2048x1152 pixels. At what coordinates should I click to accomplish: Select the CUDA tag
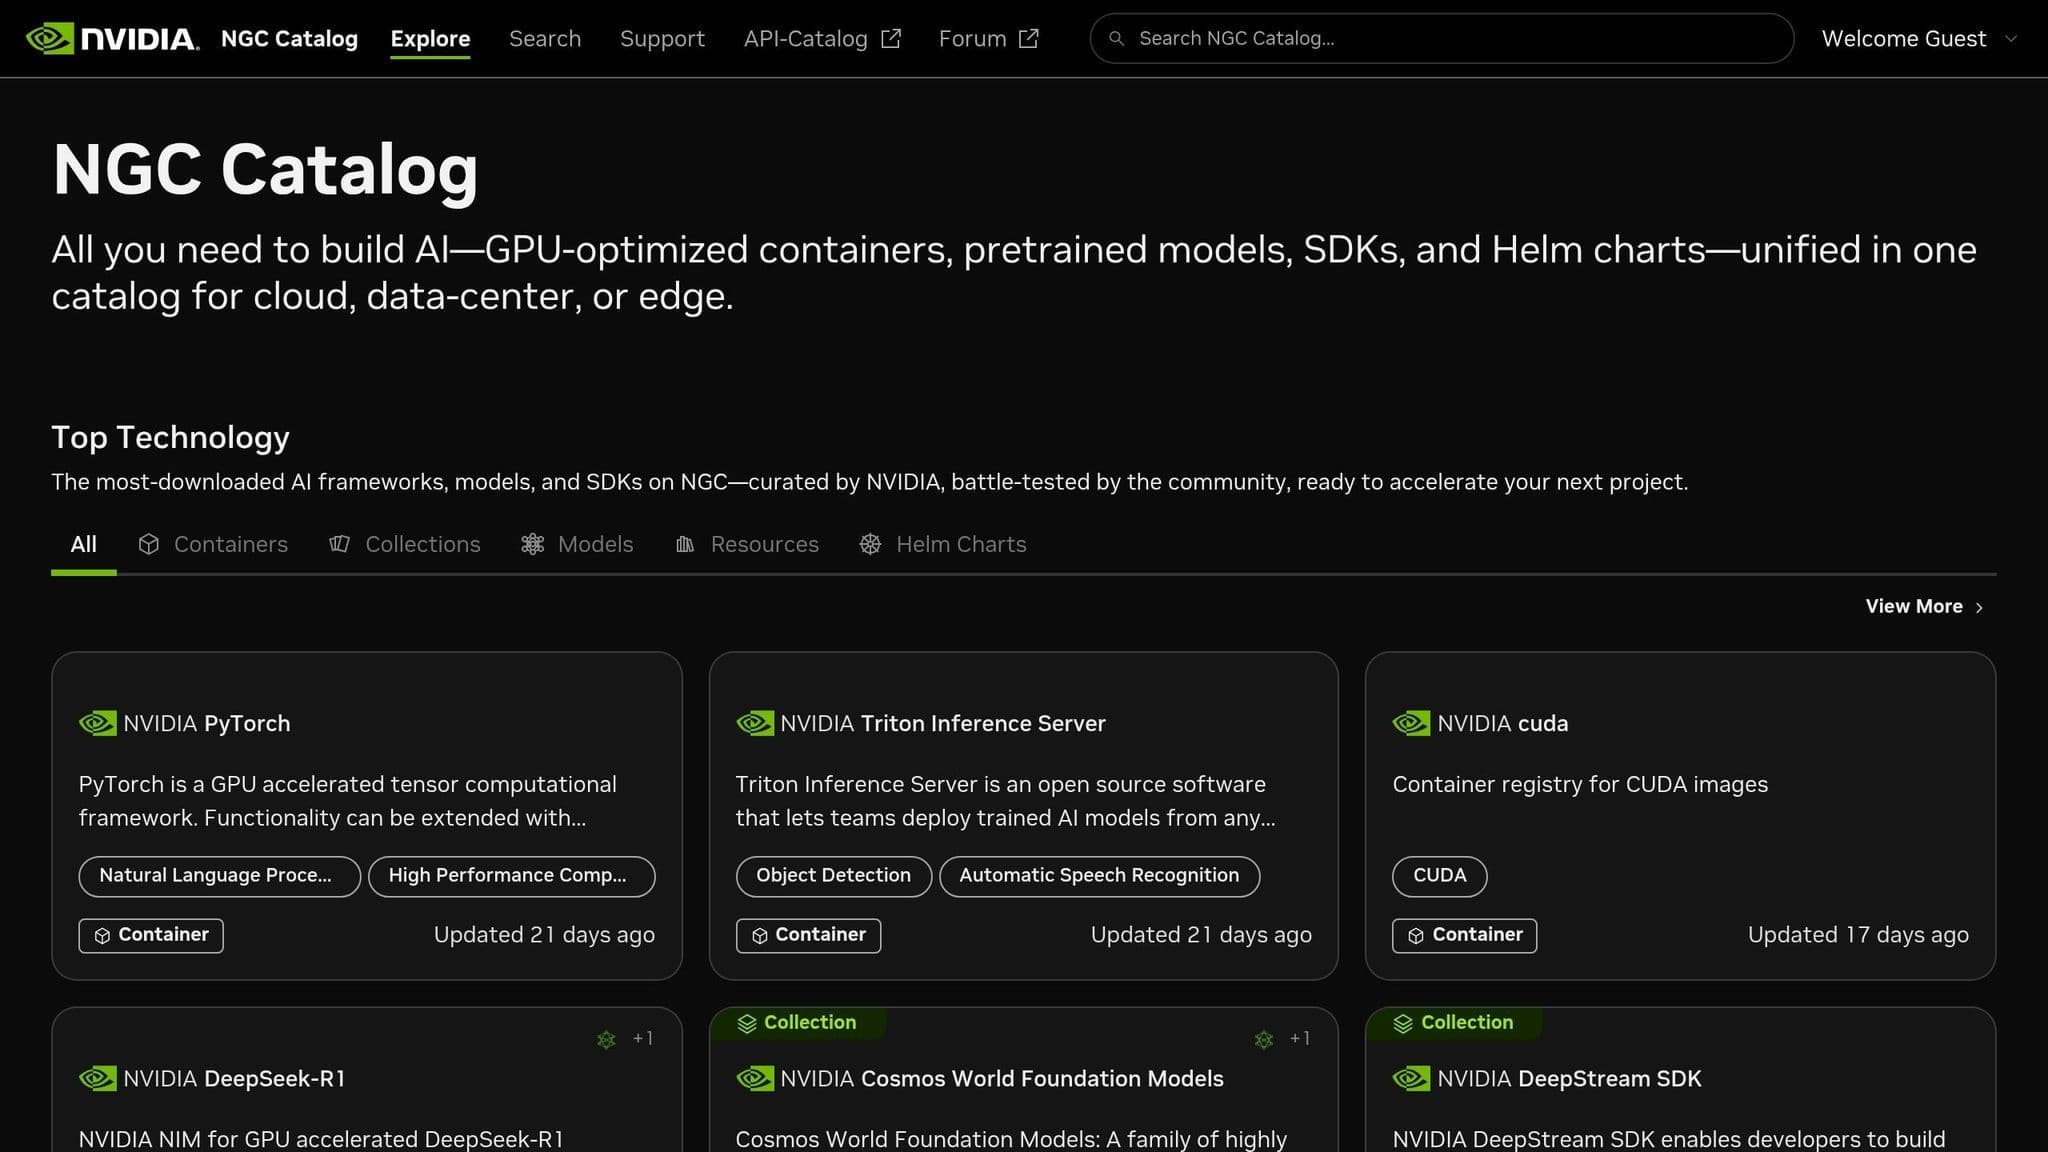point(1439,876)
